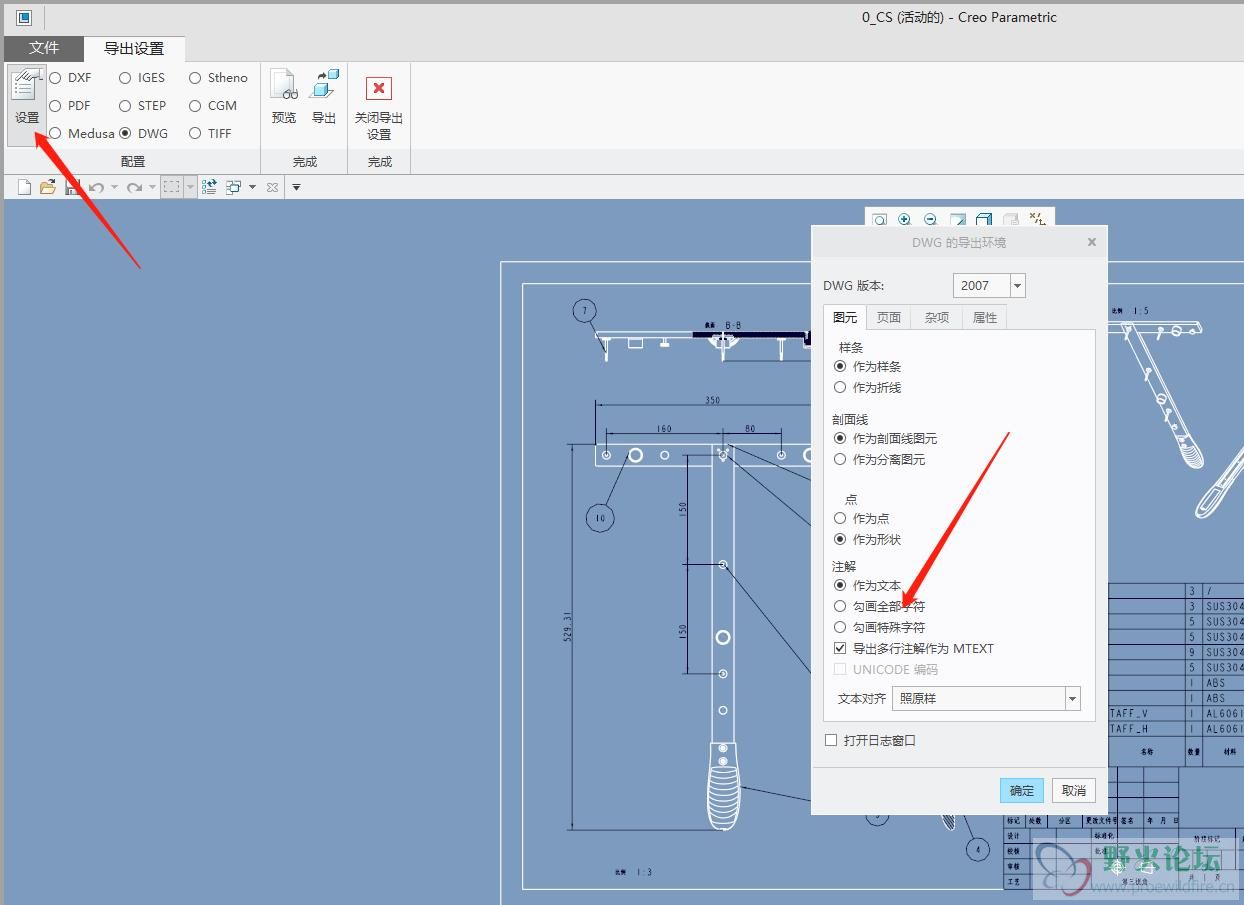The height and width of the screenshot is (905, 1244).
Task: Switch to the 属性 dialog tab
Action: [x=985, y=317]
